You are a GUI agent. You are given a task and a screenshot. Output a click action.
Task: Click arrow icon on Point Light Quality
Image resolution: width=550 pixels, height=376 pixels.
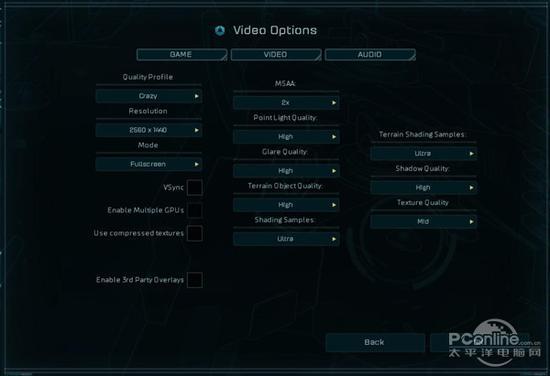(x=334, y=137)
